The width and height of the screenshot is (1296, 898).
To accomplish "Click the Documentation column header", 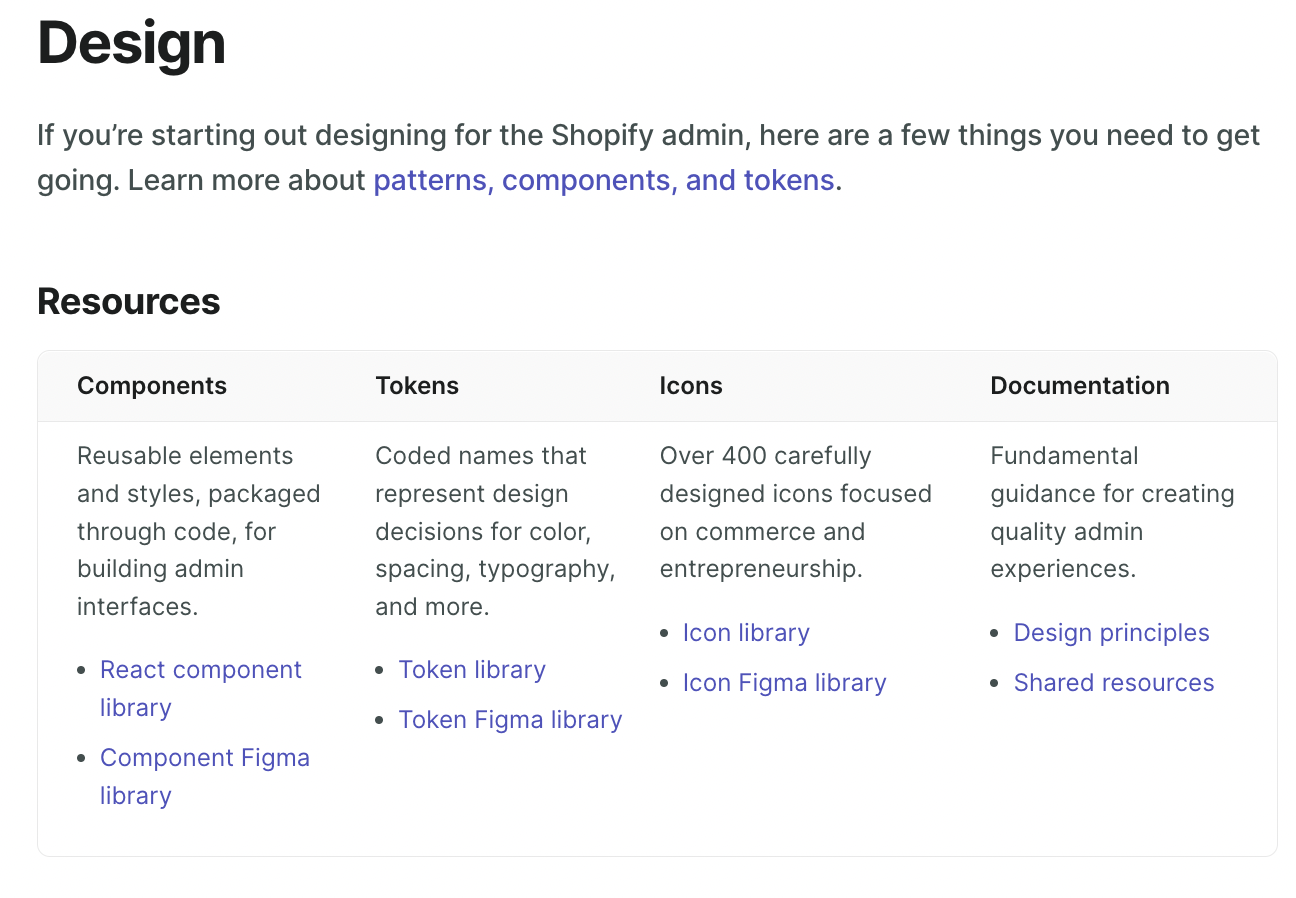I will pos(1080,386).
